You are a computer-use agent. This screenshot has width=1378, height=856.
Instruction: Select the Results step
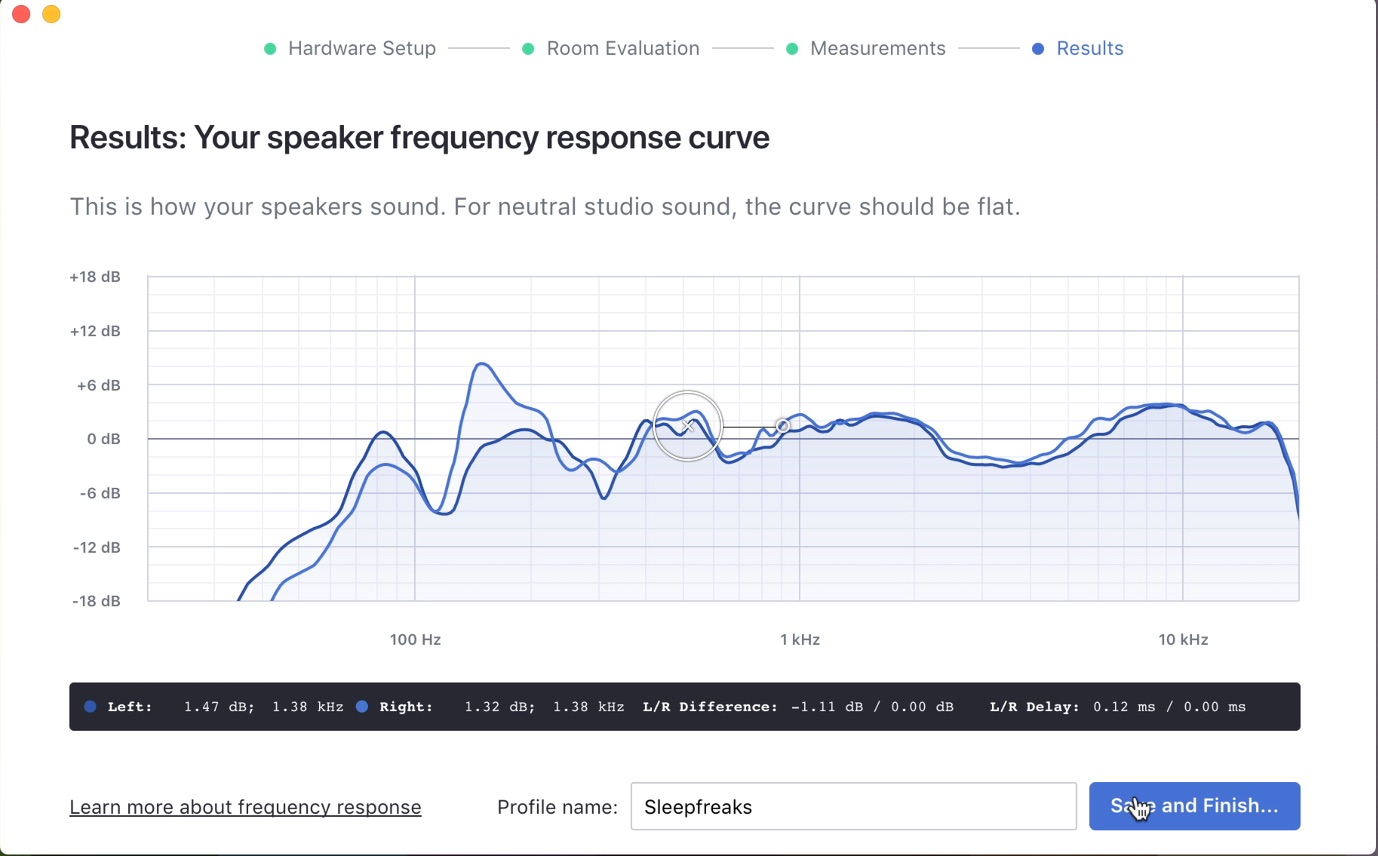point(1090,48)
